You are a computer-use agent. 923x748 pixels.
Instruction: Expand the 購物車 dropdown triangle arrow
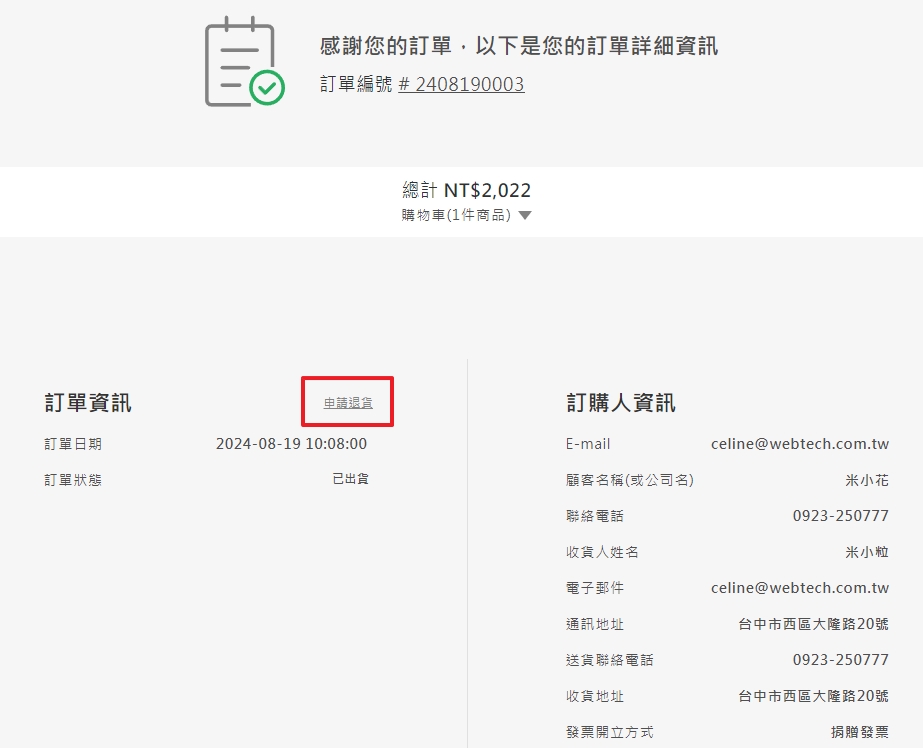525,215
